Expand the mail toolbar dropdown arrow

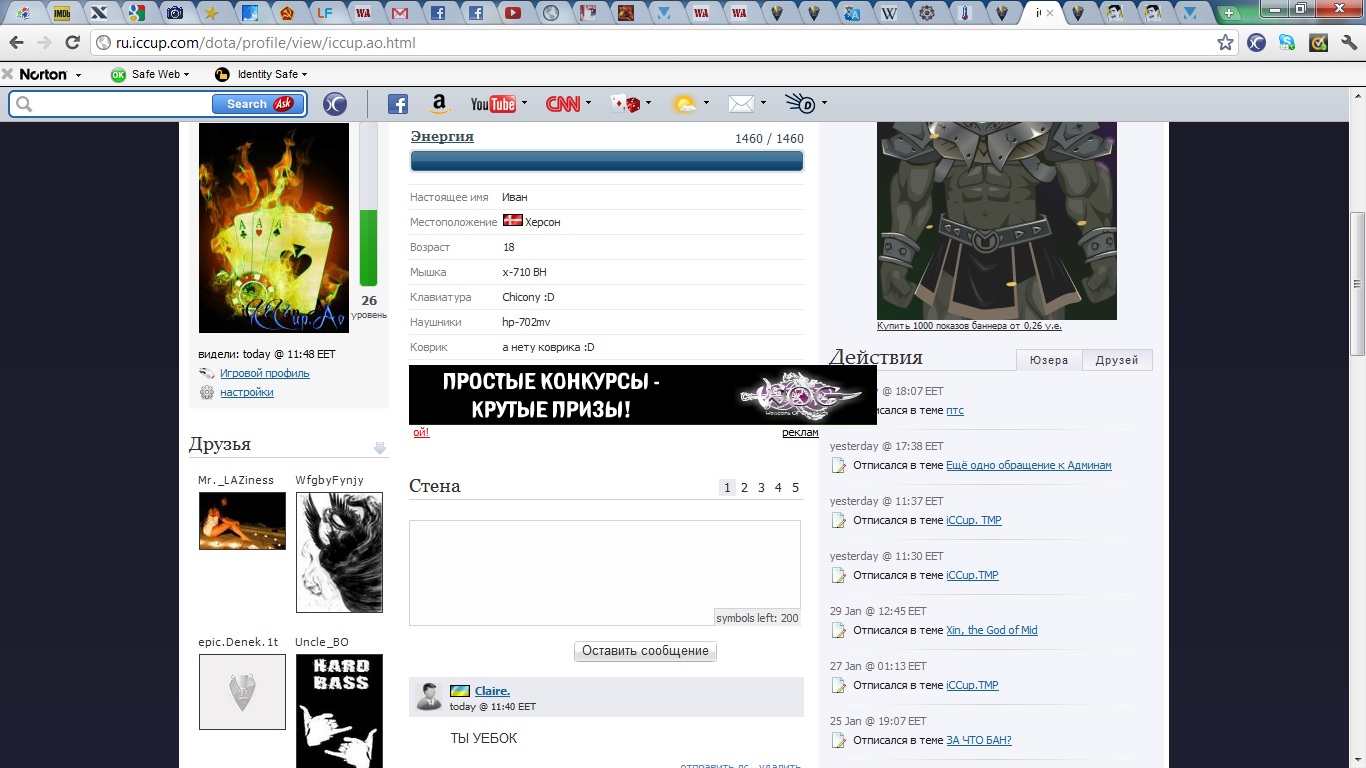764,103
